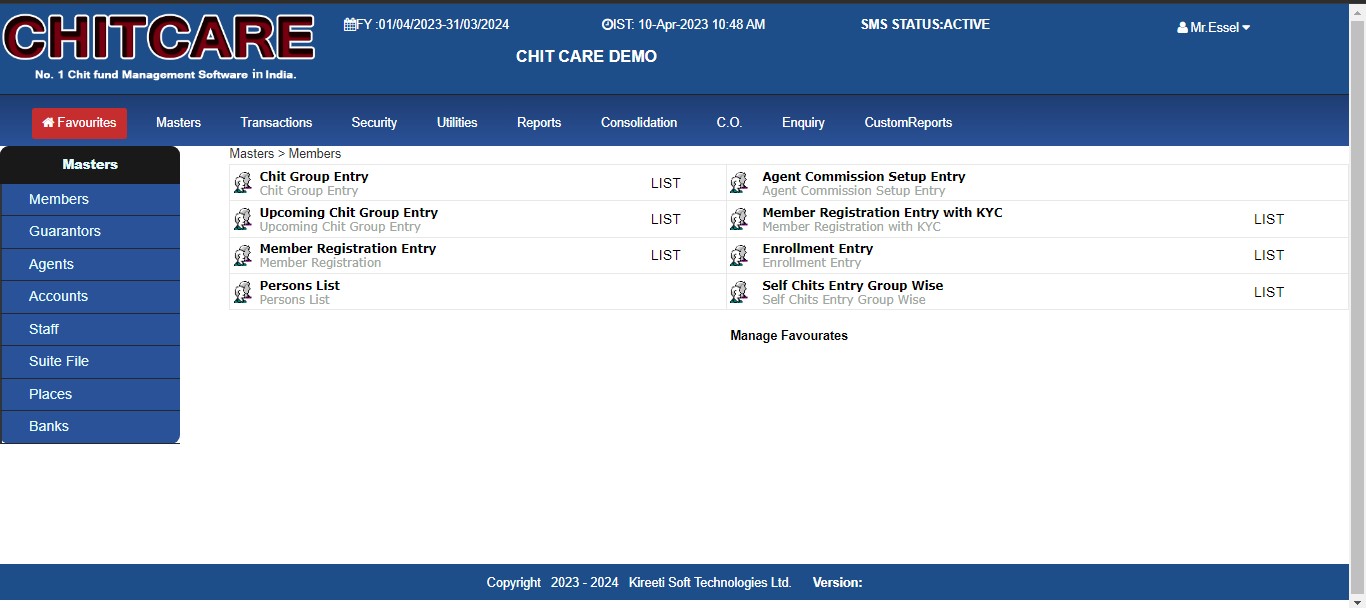
Task: Click the icon next to Upcoming Chit Group Entry
Action: [x=242, y=219]
